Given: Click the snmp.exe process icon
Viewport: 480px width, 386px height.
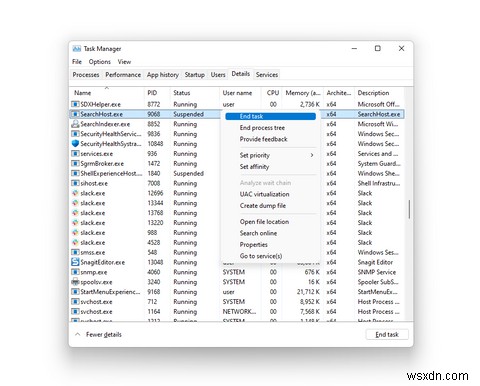Looking at the screenshot, I should [75, 272].
